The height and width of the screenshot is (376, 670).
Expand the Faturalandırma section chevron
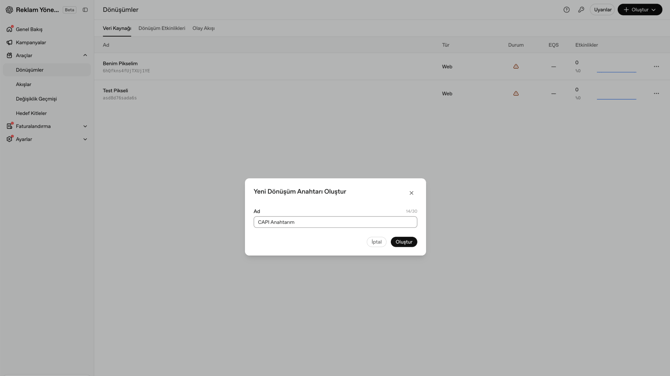pyautogui.click(x=85, y=126)
